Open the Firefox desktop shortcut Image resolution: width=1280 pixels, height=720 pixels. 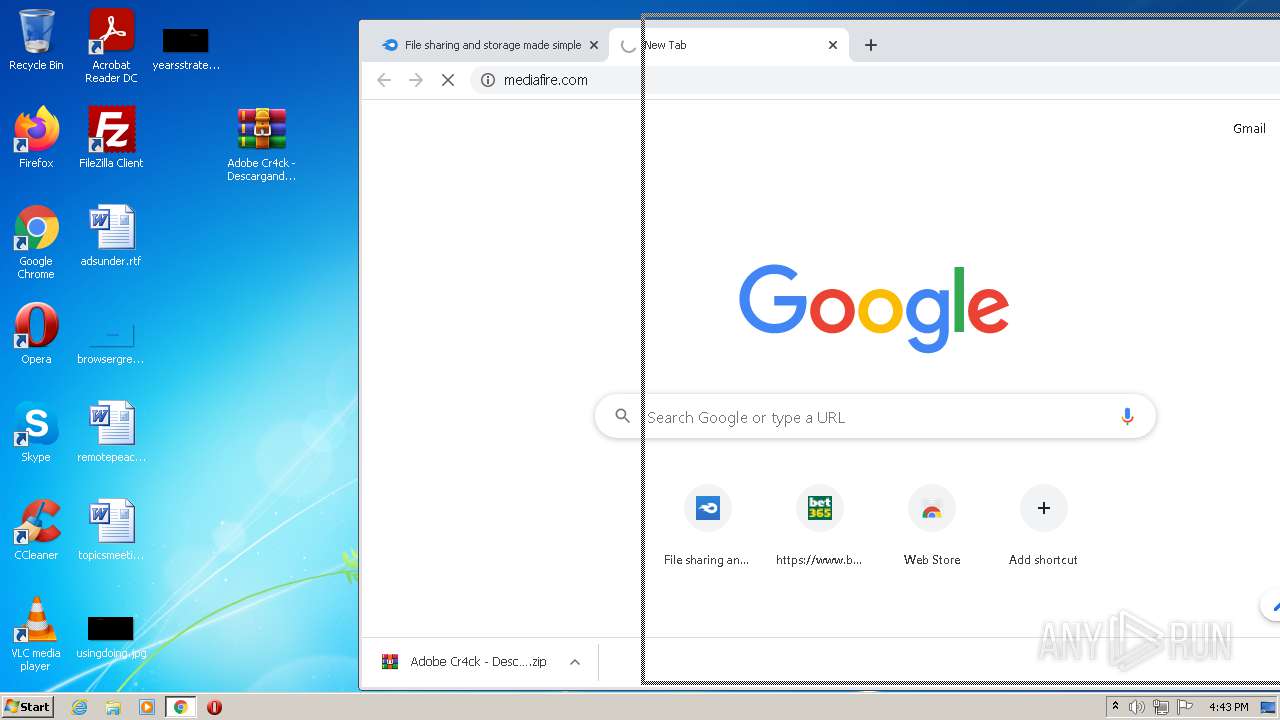pyautogui.click(x=36, y=138)
